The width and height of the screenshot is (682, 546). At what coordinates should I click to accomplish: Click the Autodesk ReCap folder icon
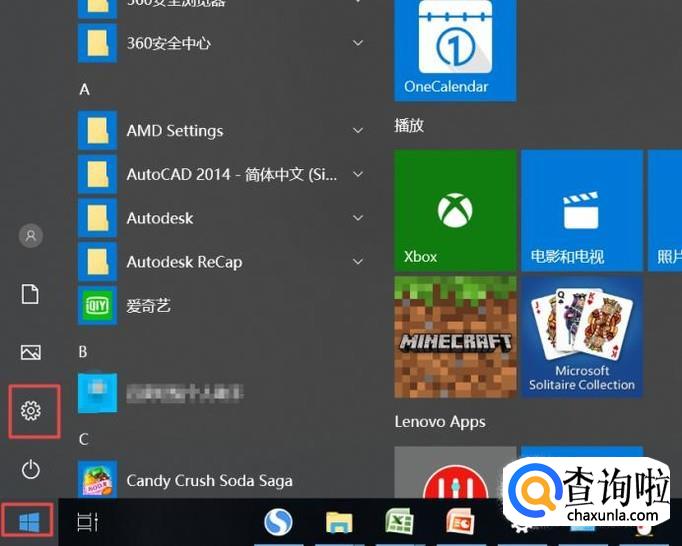(x=97, y=261)
